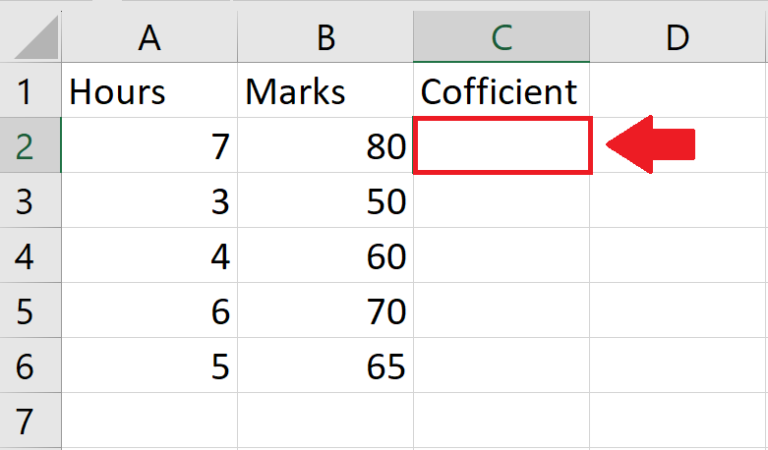Select row 4 header
The width and height of the screenshot is (768, 450).
(x=26, y=257)
